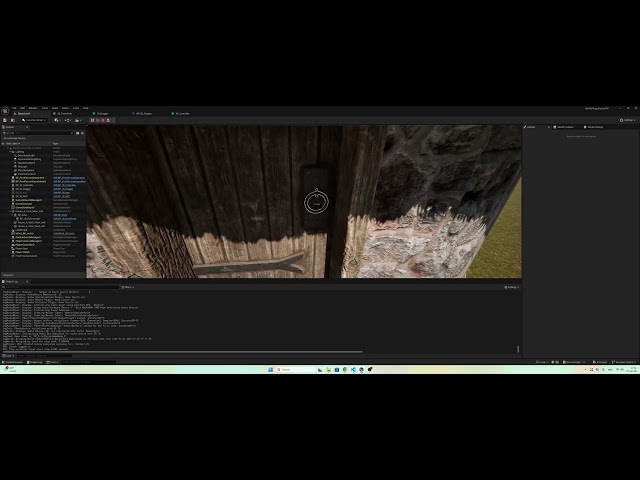The width and height of the screenshot is (640, 480).
Task: Open the Outliner settings gear icon
Action: [82, 133]
